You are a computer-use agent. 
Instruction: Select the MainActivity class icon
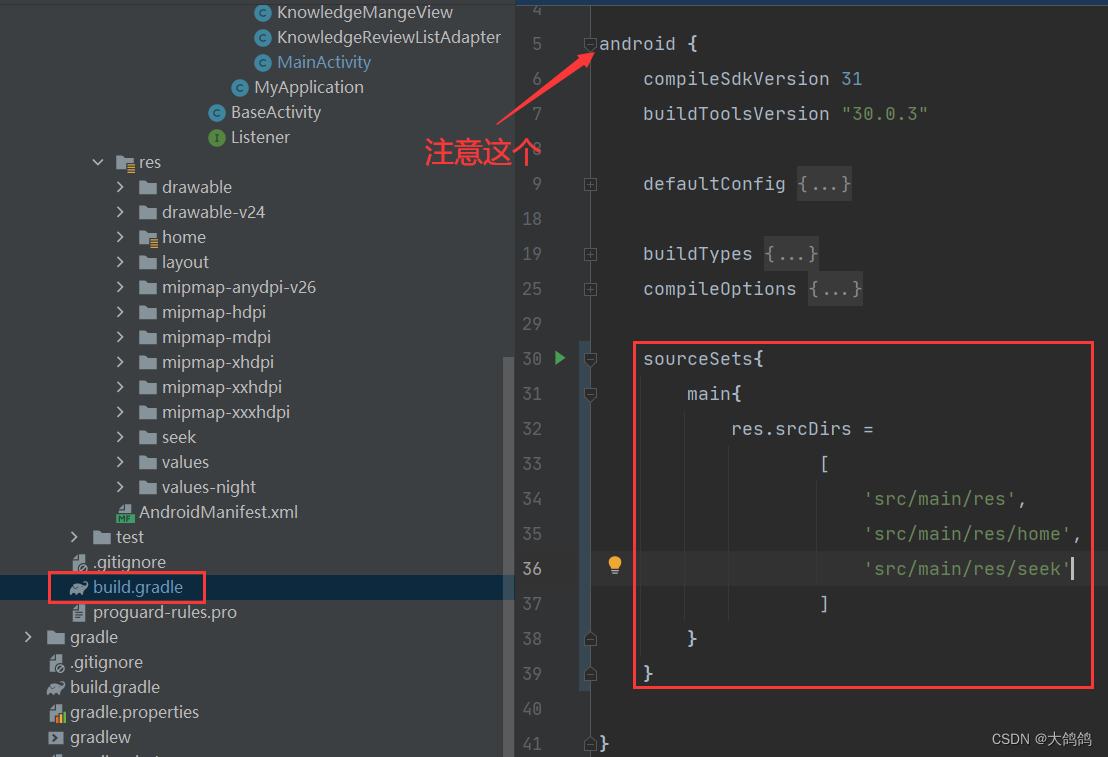point(262,61)
